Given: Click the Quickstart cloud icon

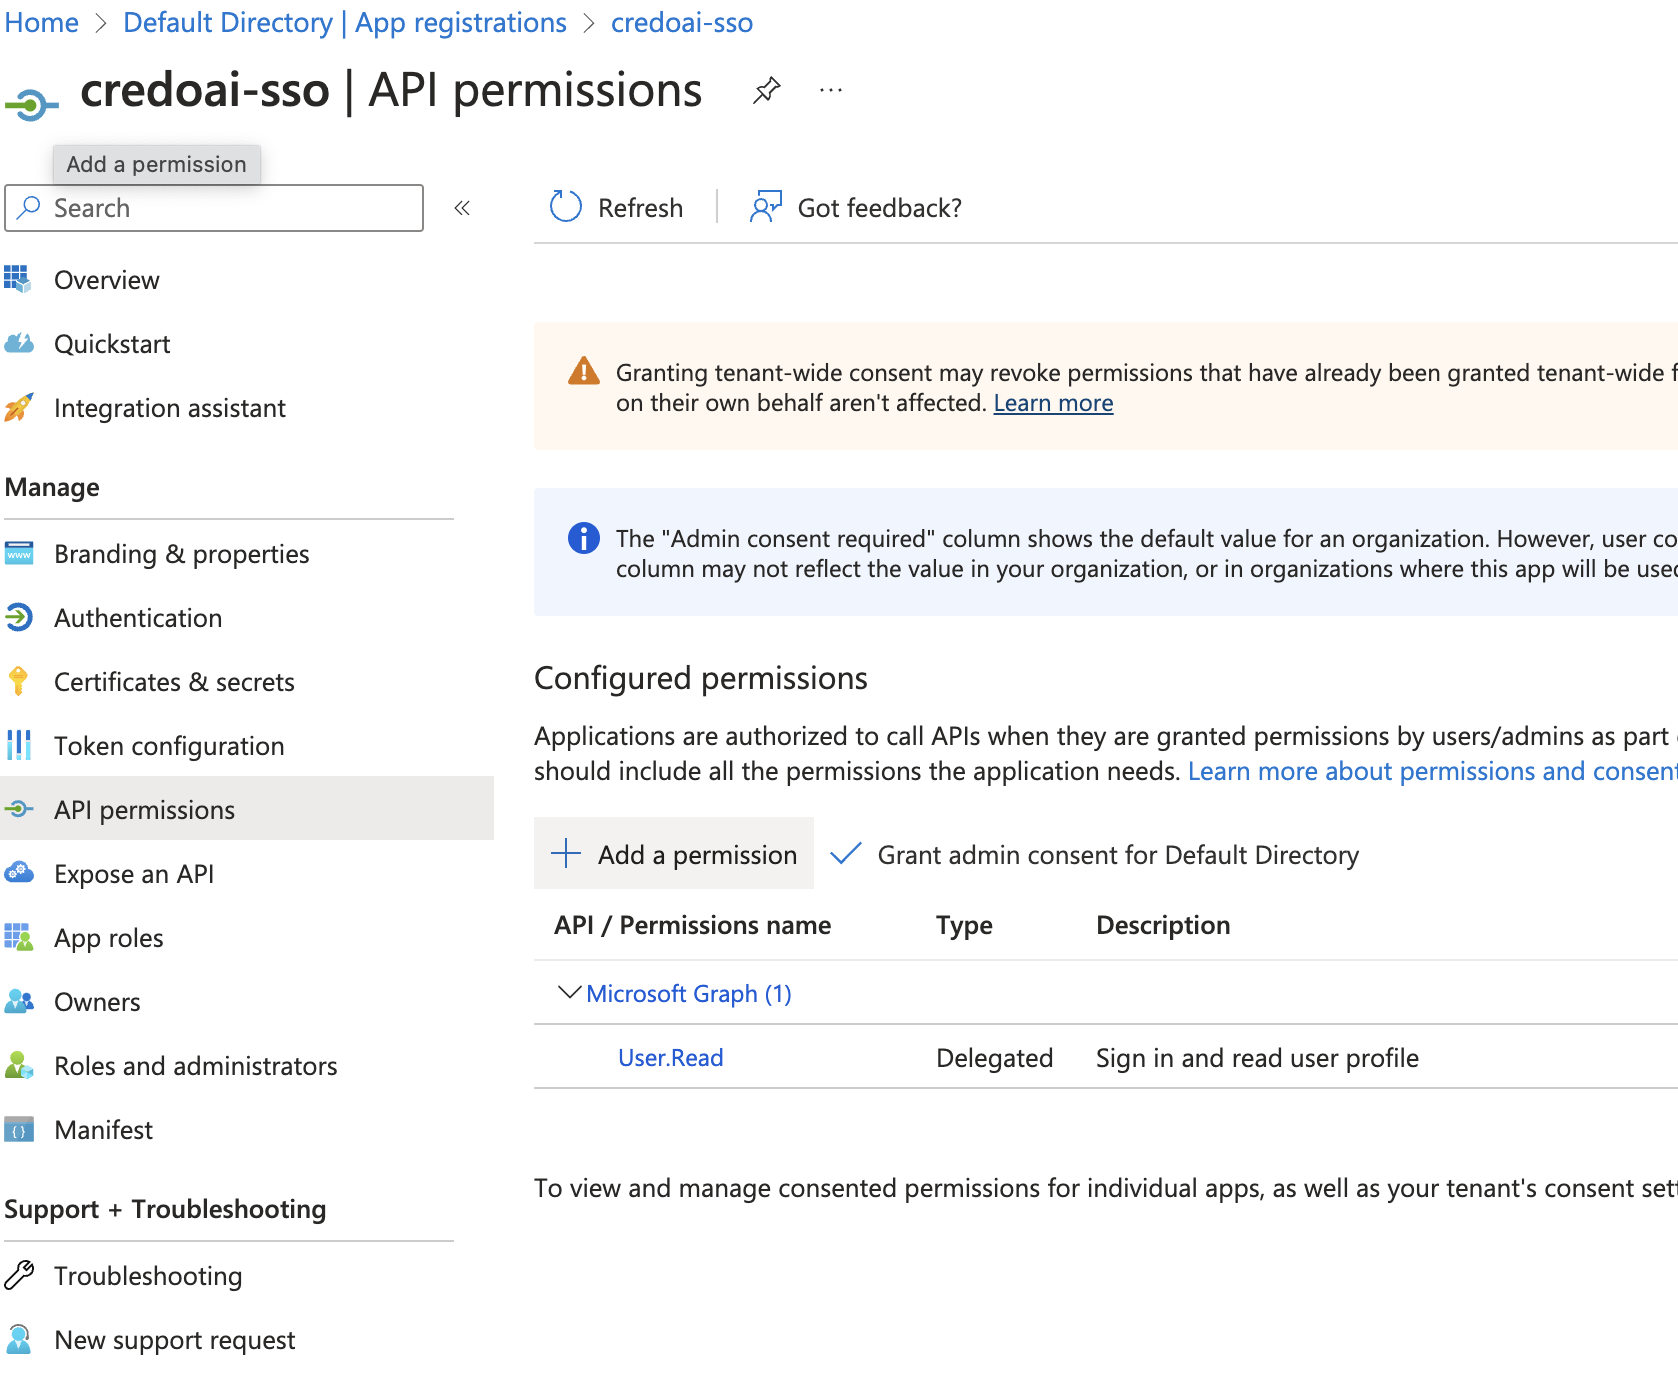Looking at the screenshot, I should pyautogui.click(x=18, y=343).
